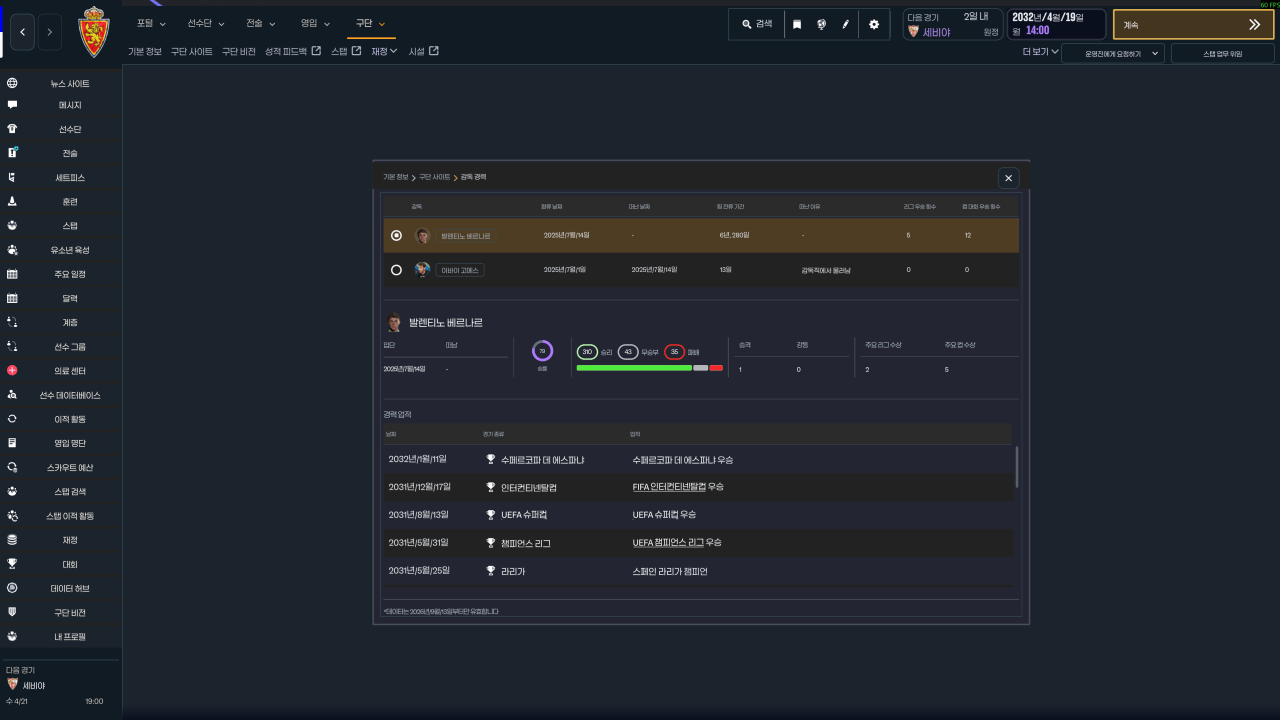Click the 구단 사이트 breadcrumb in the dialog
This screenshot has height=720, width=1280.
435,177
